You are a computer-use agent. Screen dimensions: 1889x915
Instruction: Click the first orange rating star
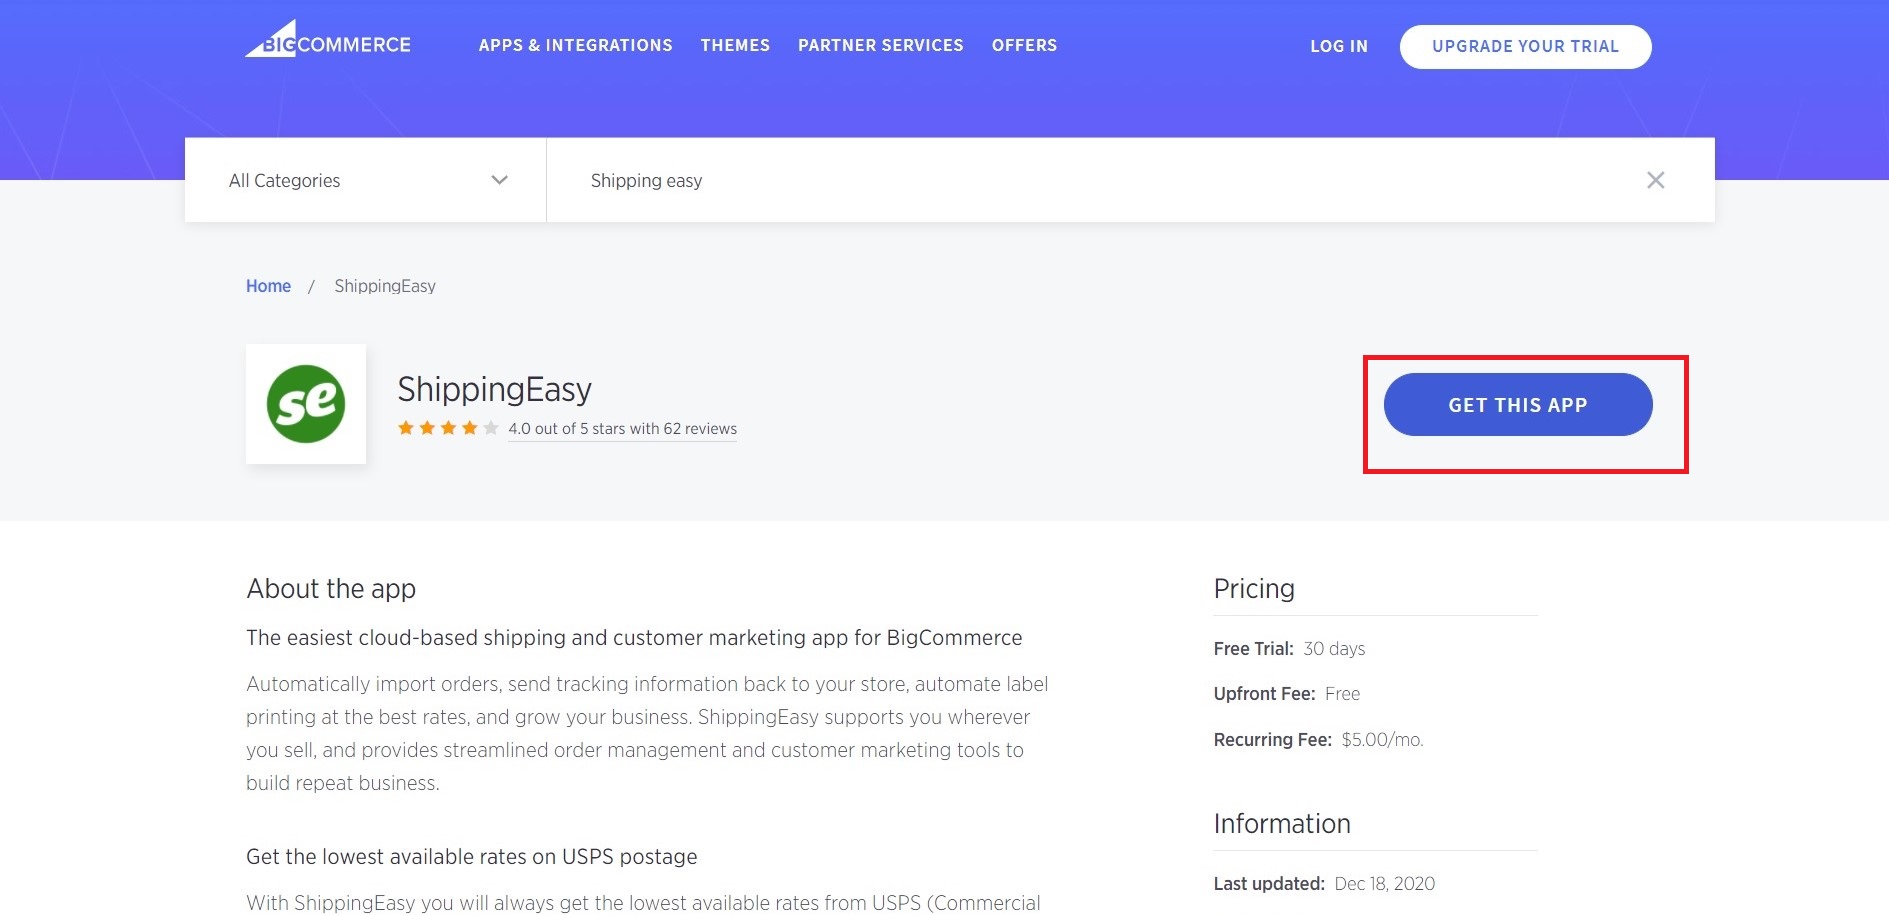(x=406, y=428)
